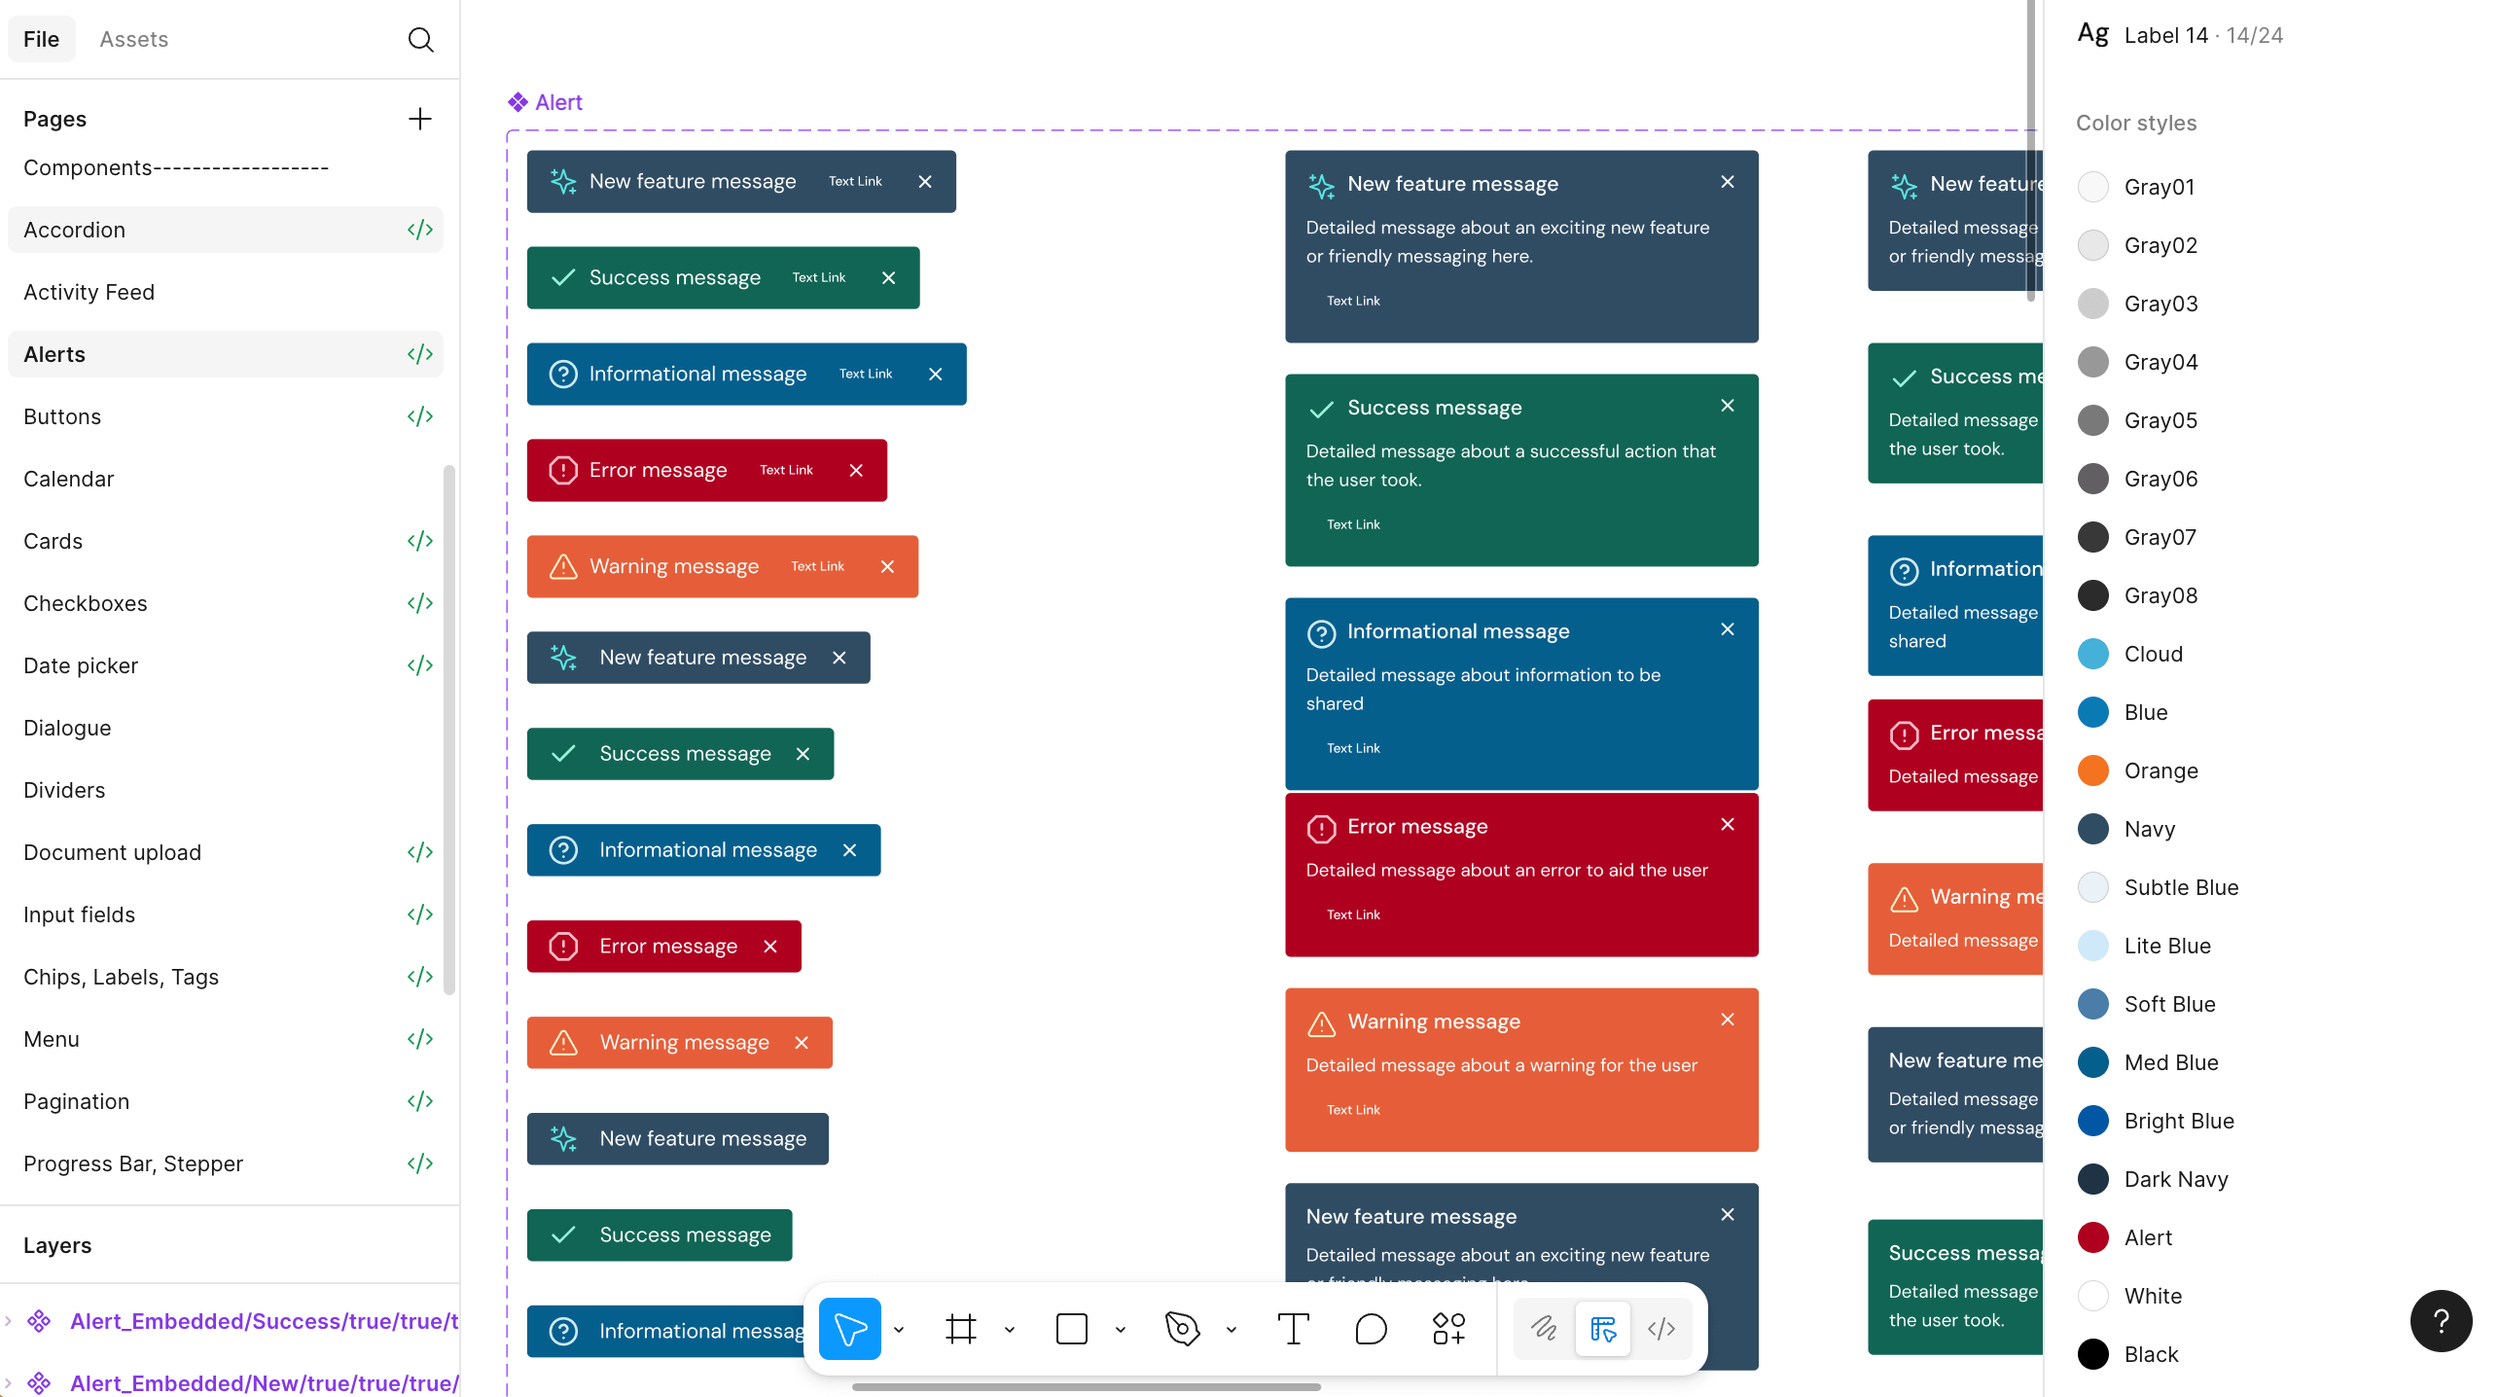Image resolution: width=2500 pixels, height=1397 pixels.
Task: Open the Buttons page
Action: 62,416
